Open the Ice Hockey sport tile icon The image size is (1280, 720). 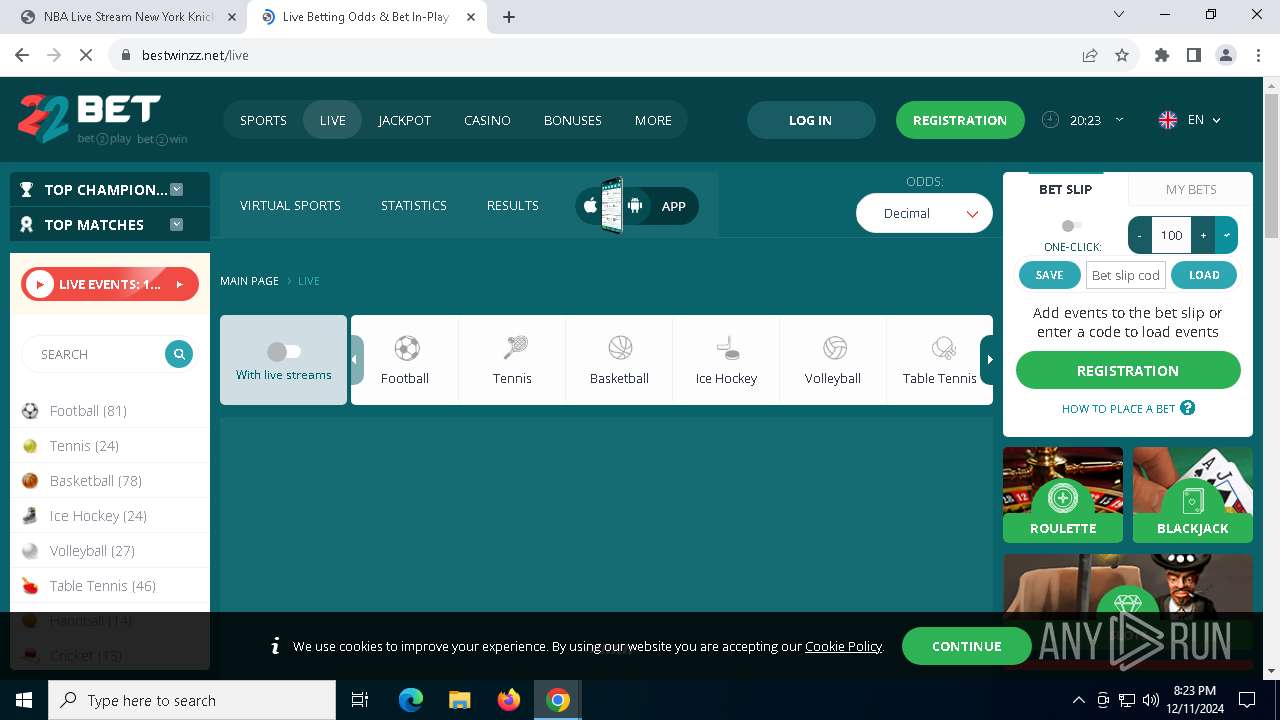[728, 348]
